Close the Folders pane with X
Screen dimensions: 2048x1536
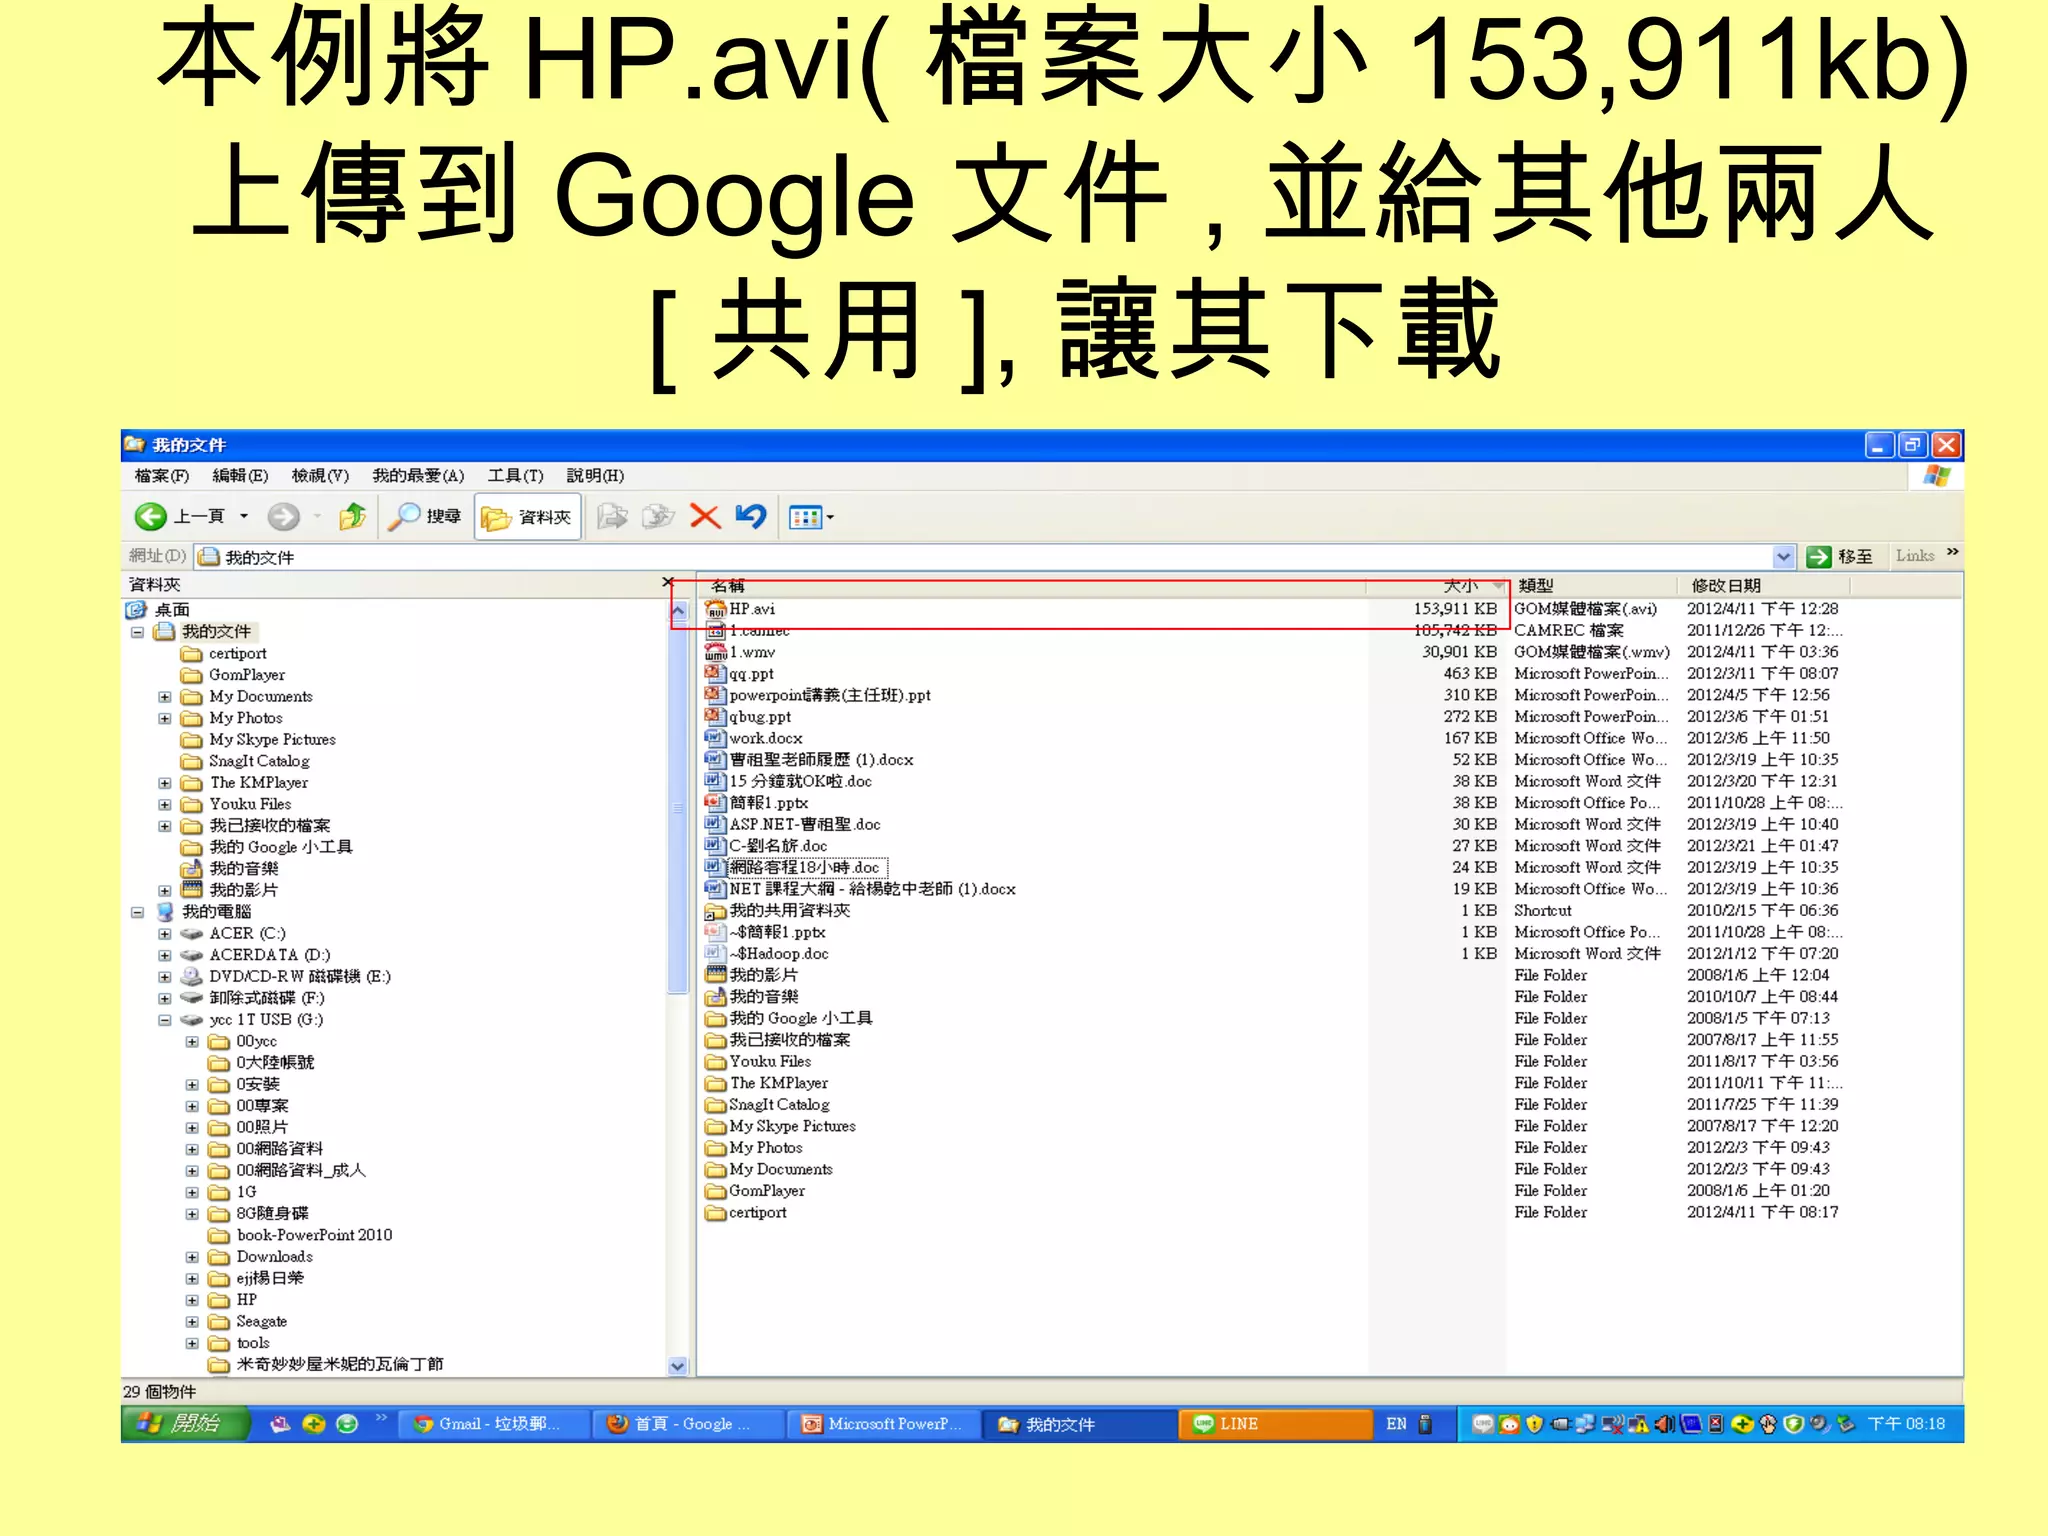[x=667, y=583]
